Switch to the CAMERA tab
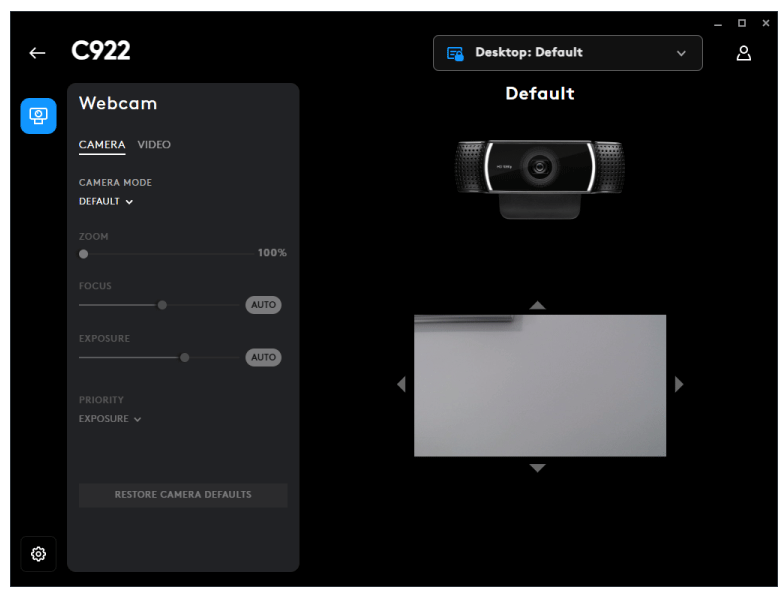The width and height of the screenshot is (784, 592). [x=102, y=144]
